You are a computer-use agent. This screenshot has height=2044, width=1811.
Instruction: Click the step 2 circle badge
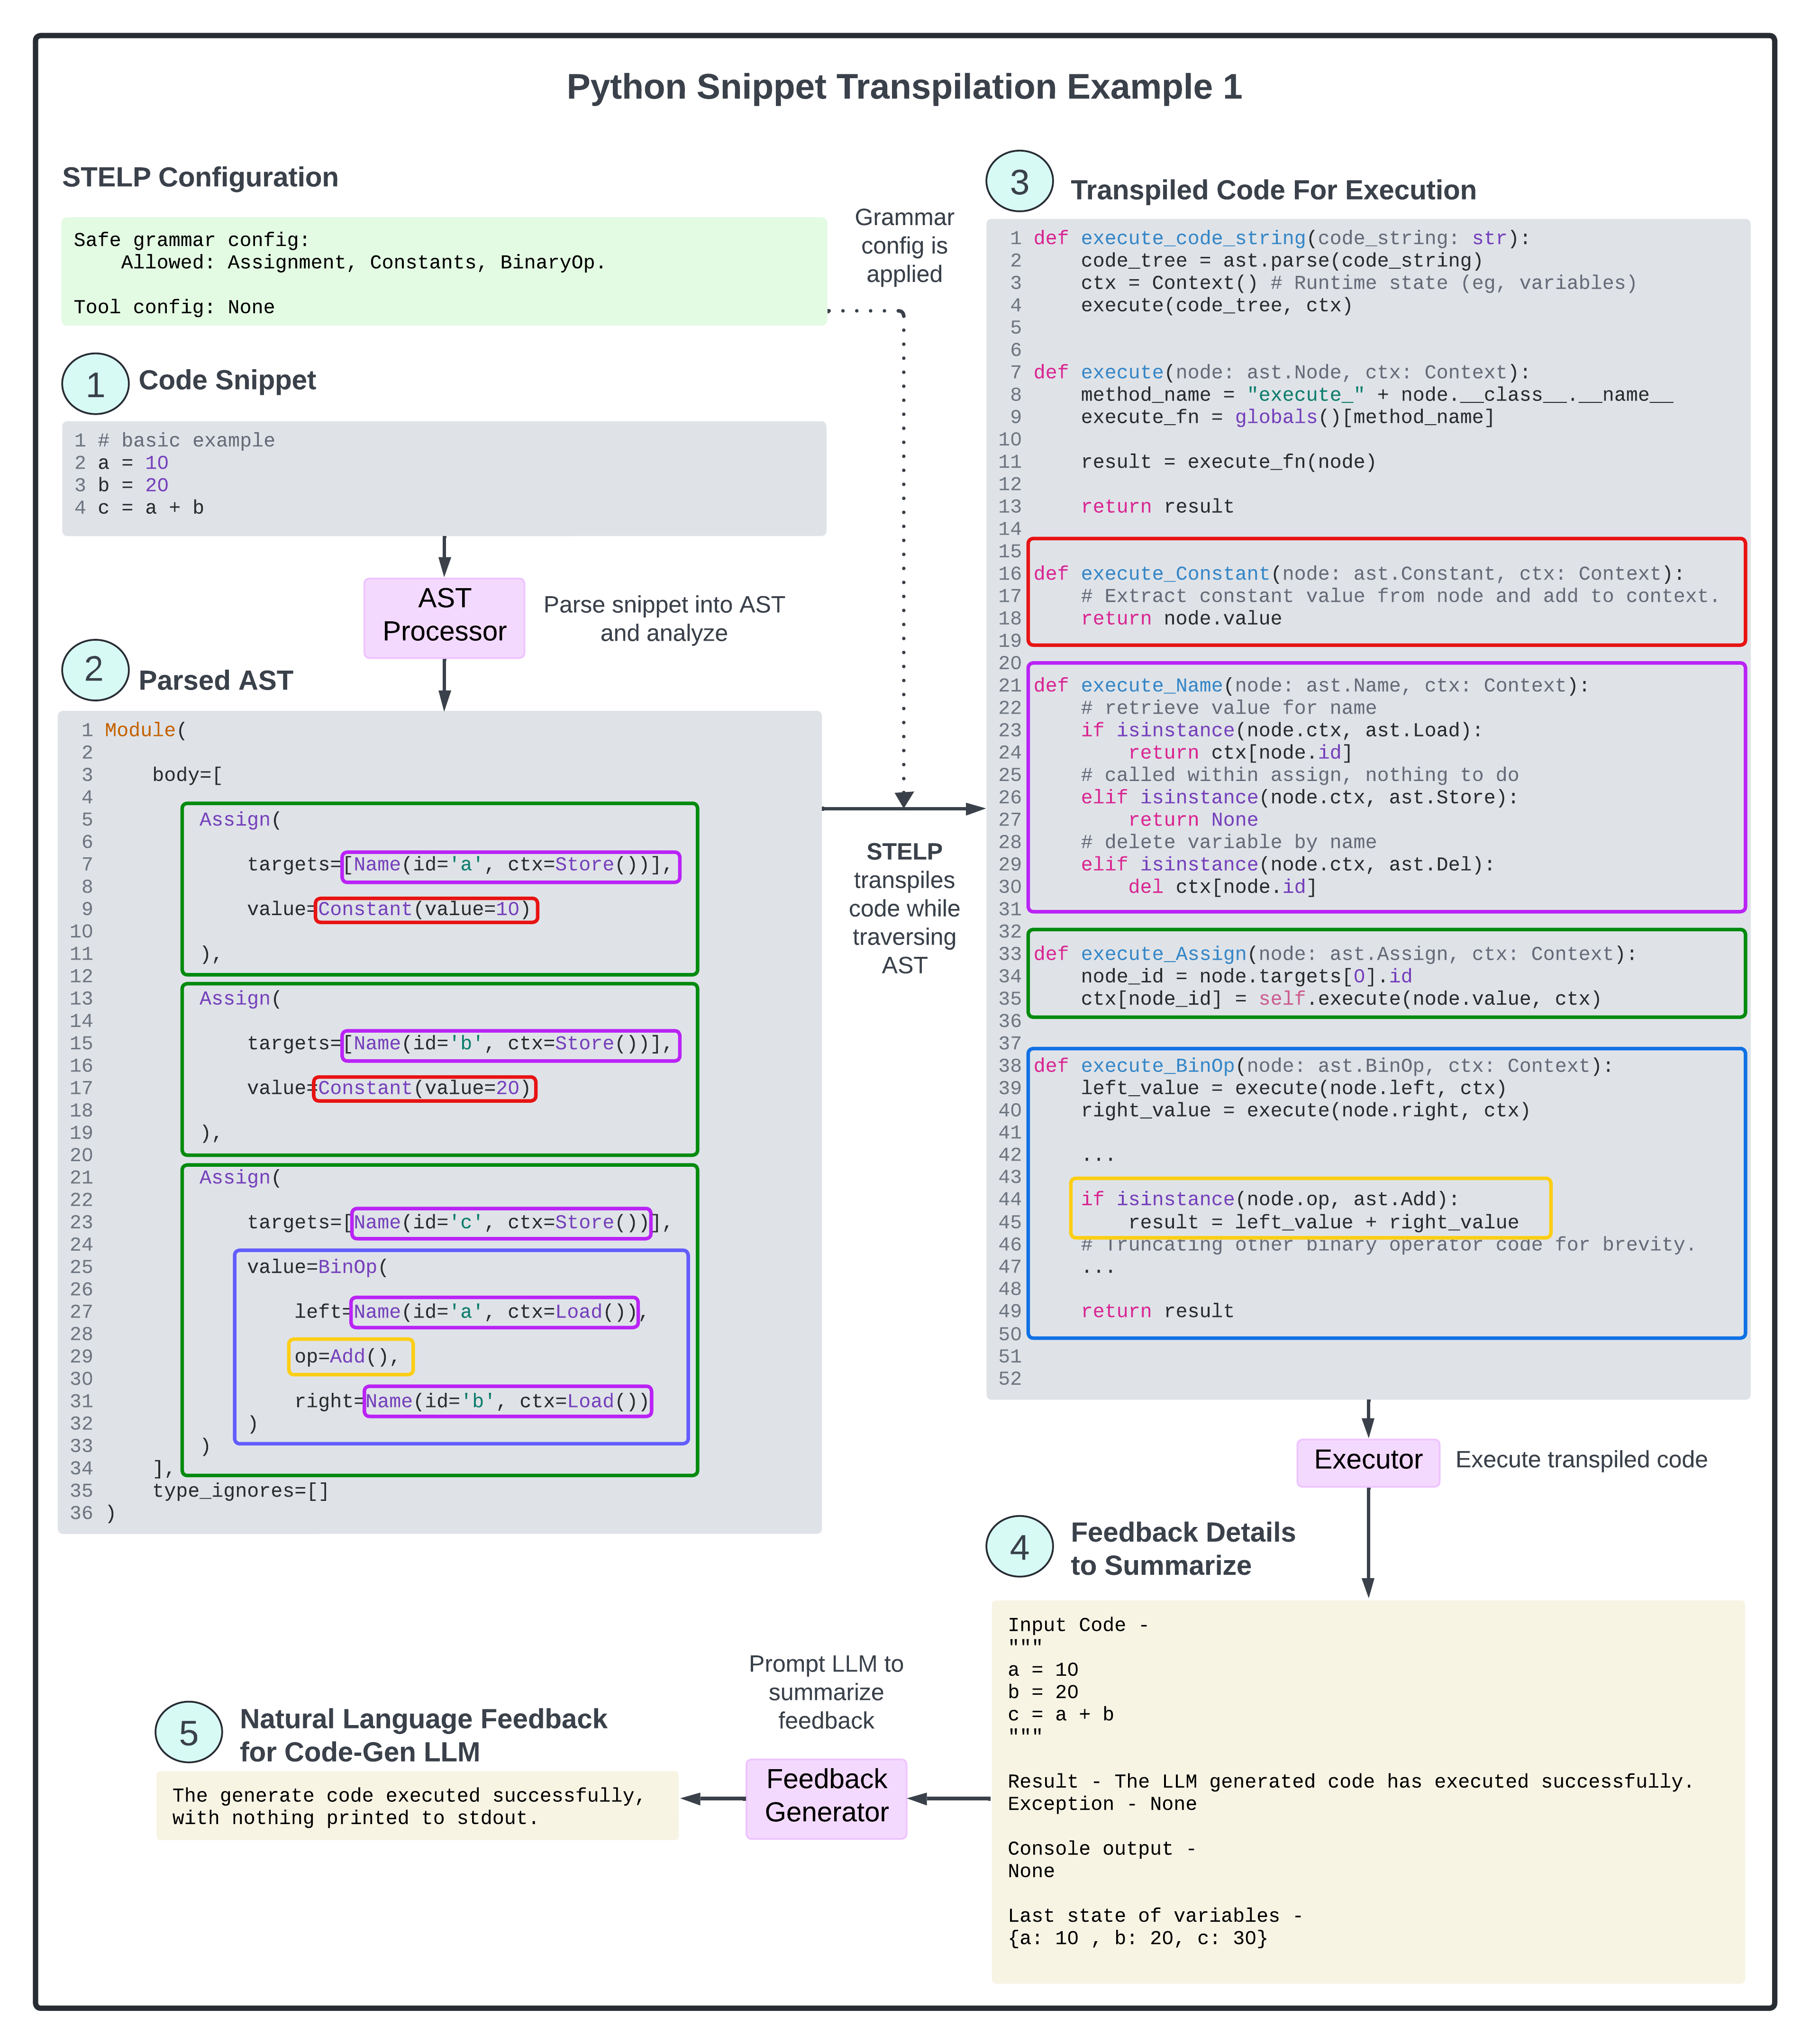tap(95, 670)
